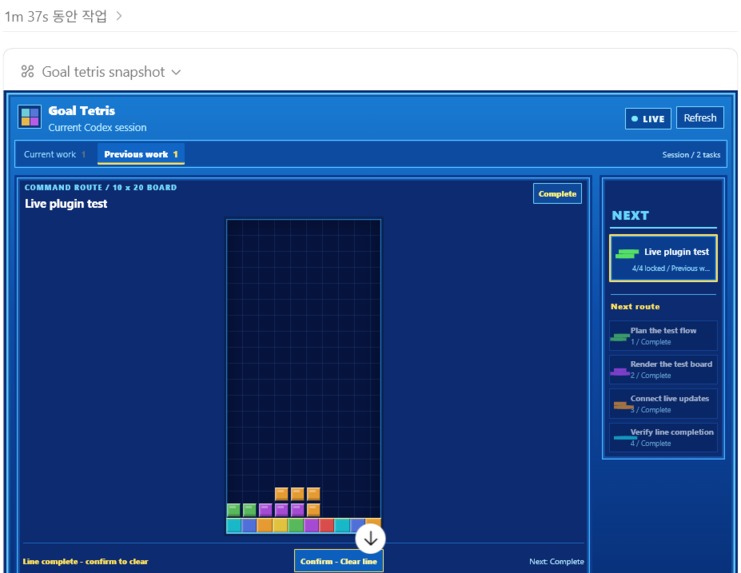Click the Confirm - Clear line button
The height and width of the screenshot is (573, 741).
click(x=338, y=561)
